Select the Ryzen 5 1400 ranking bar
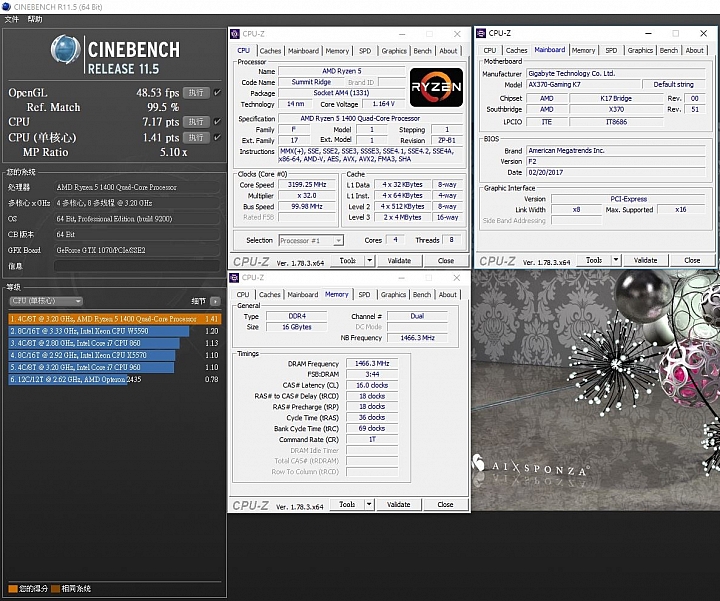The width and height of the screenshot is (720, 601). [115, 319]
